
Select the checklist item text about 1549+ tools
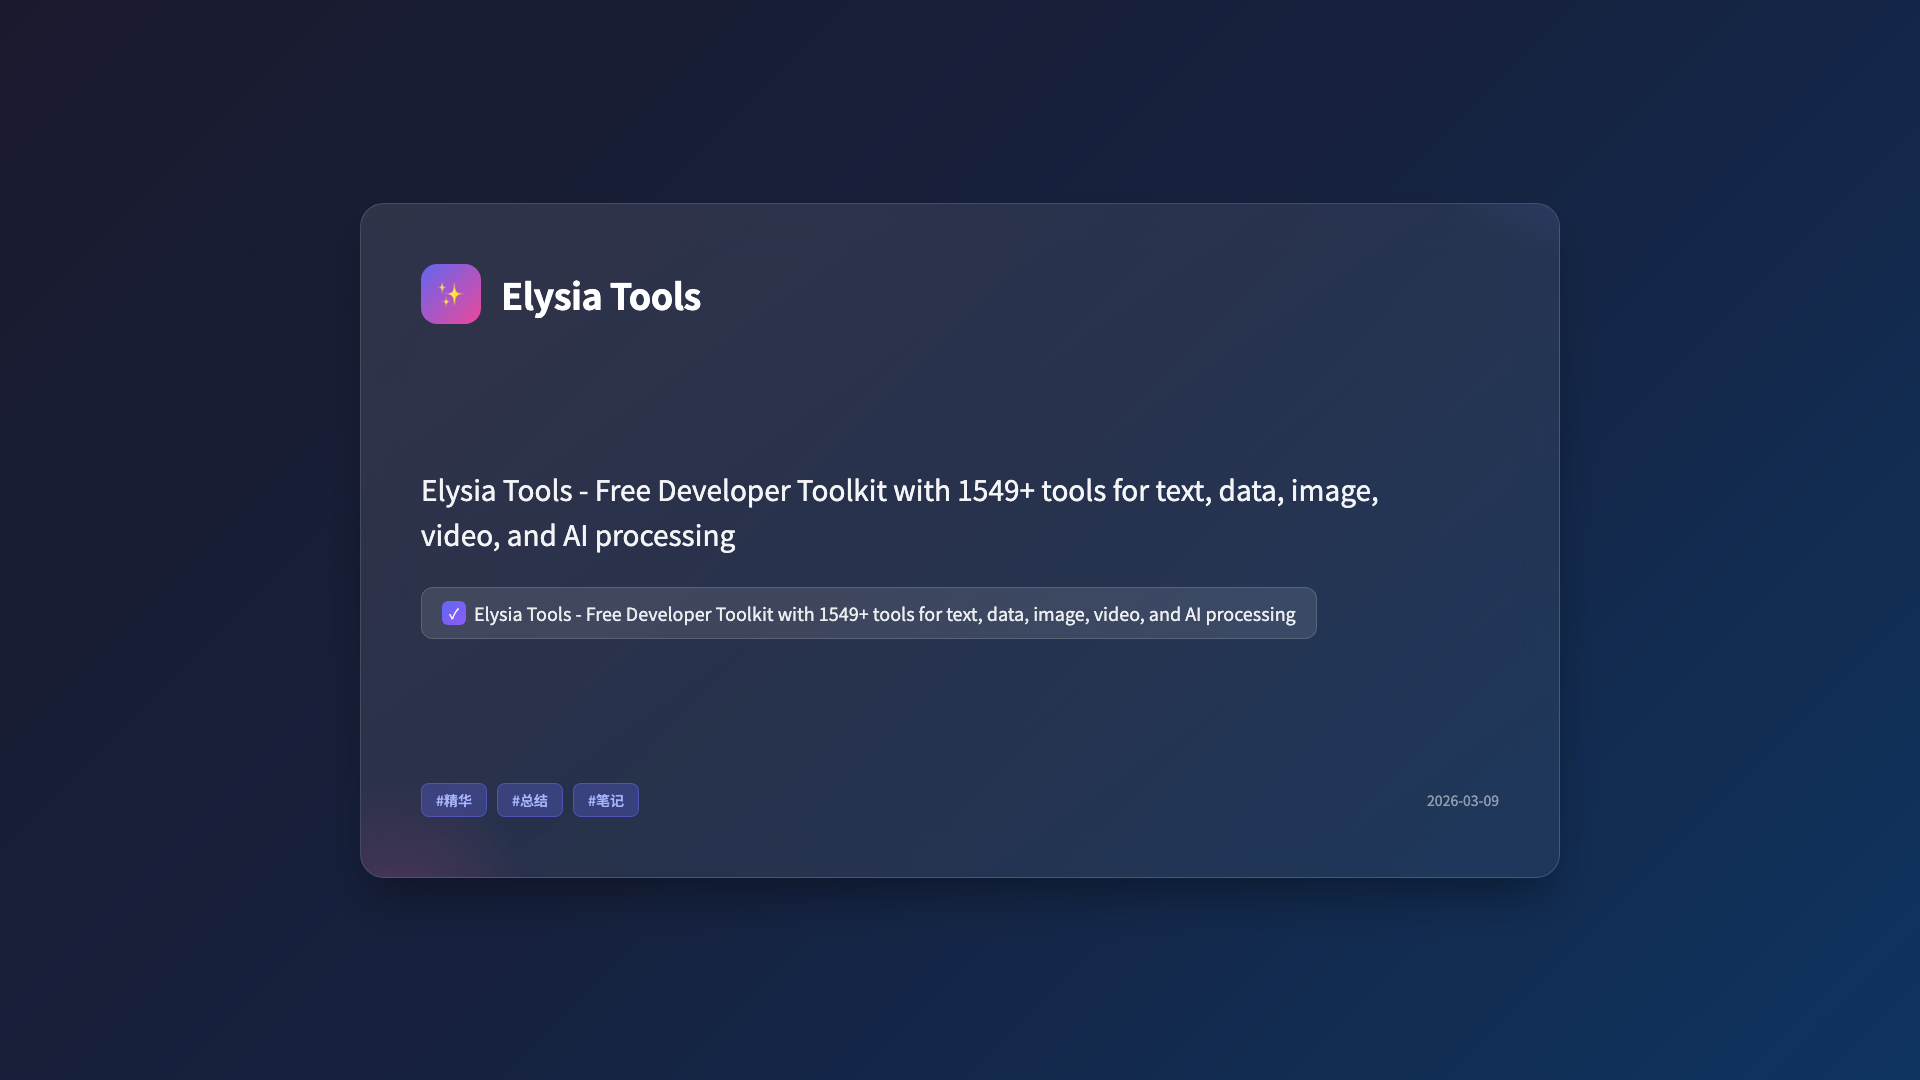tap(884, 614)
